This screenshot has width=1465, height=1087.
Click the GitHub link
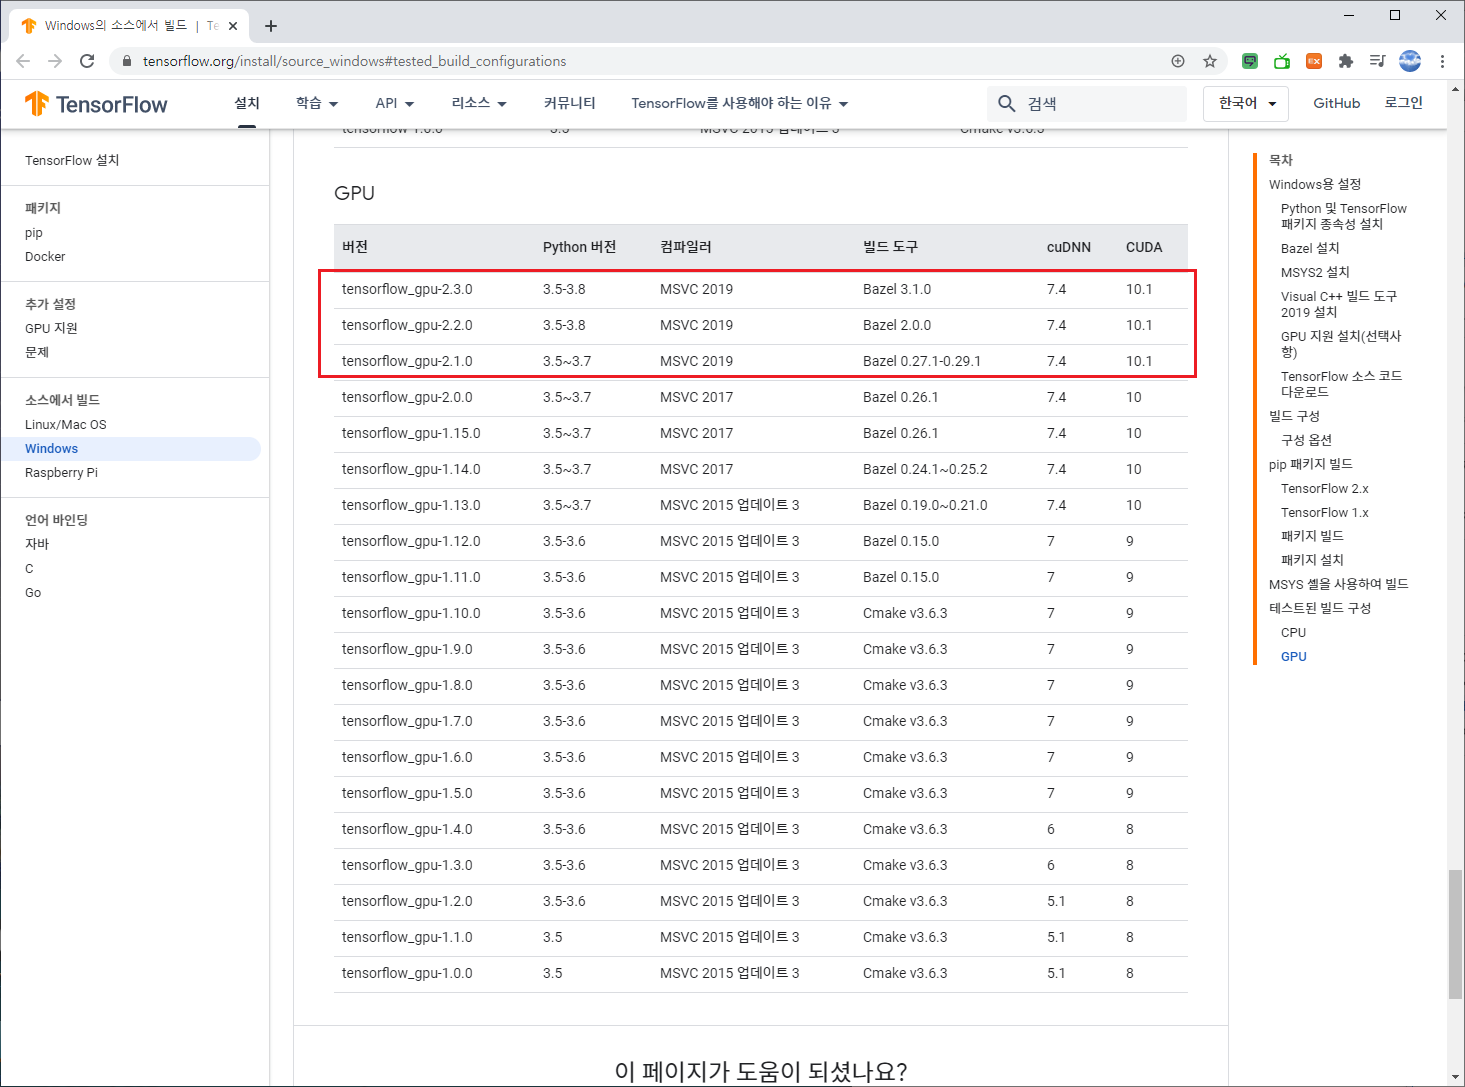tap(1336, 103)
